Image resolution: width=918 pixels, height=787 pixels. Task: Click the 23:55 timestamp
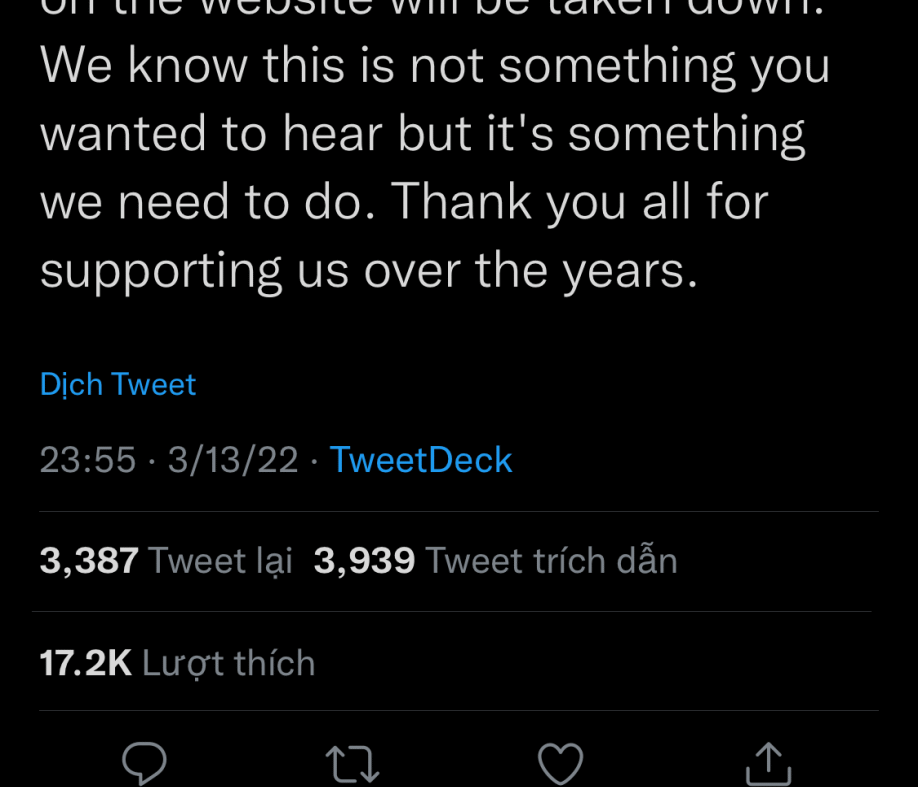(88, 460)
